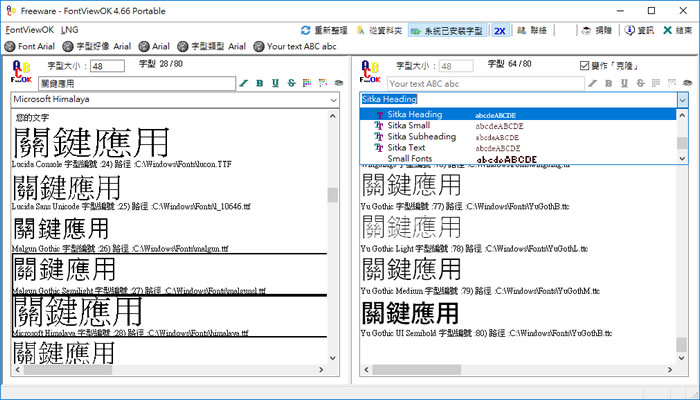Click the 2X dual-view toolbar button
Viewport: 700px width, 400px height.
[x=499, y=30]
